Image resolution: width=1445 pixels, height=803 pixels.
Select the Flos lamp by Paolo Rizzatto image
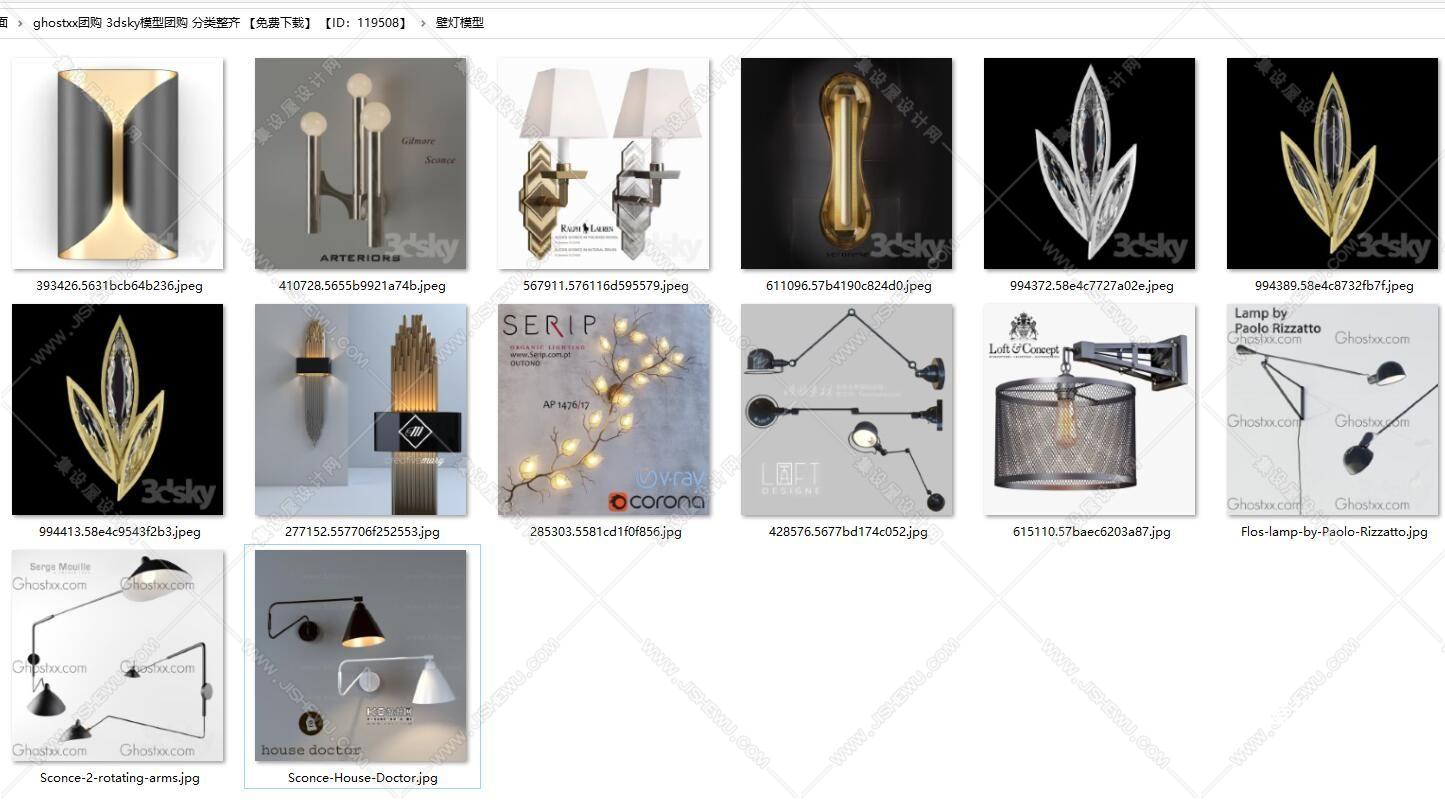(x=1333, y=410)
